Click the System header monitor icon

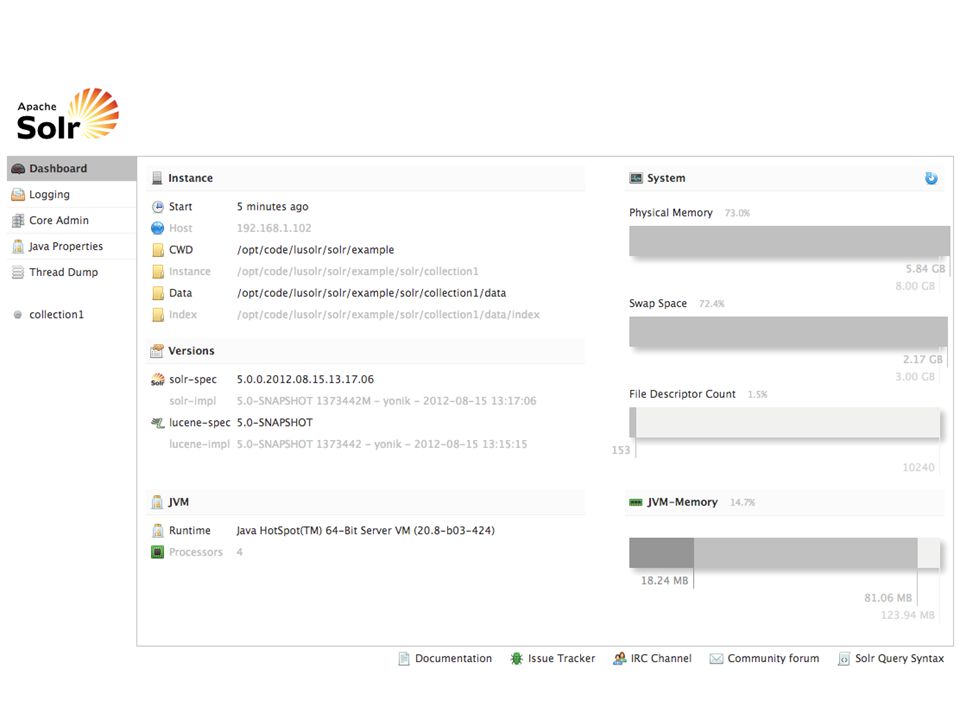pos(636,178)
